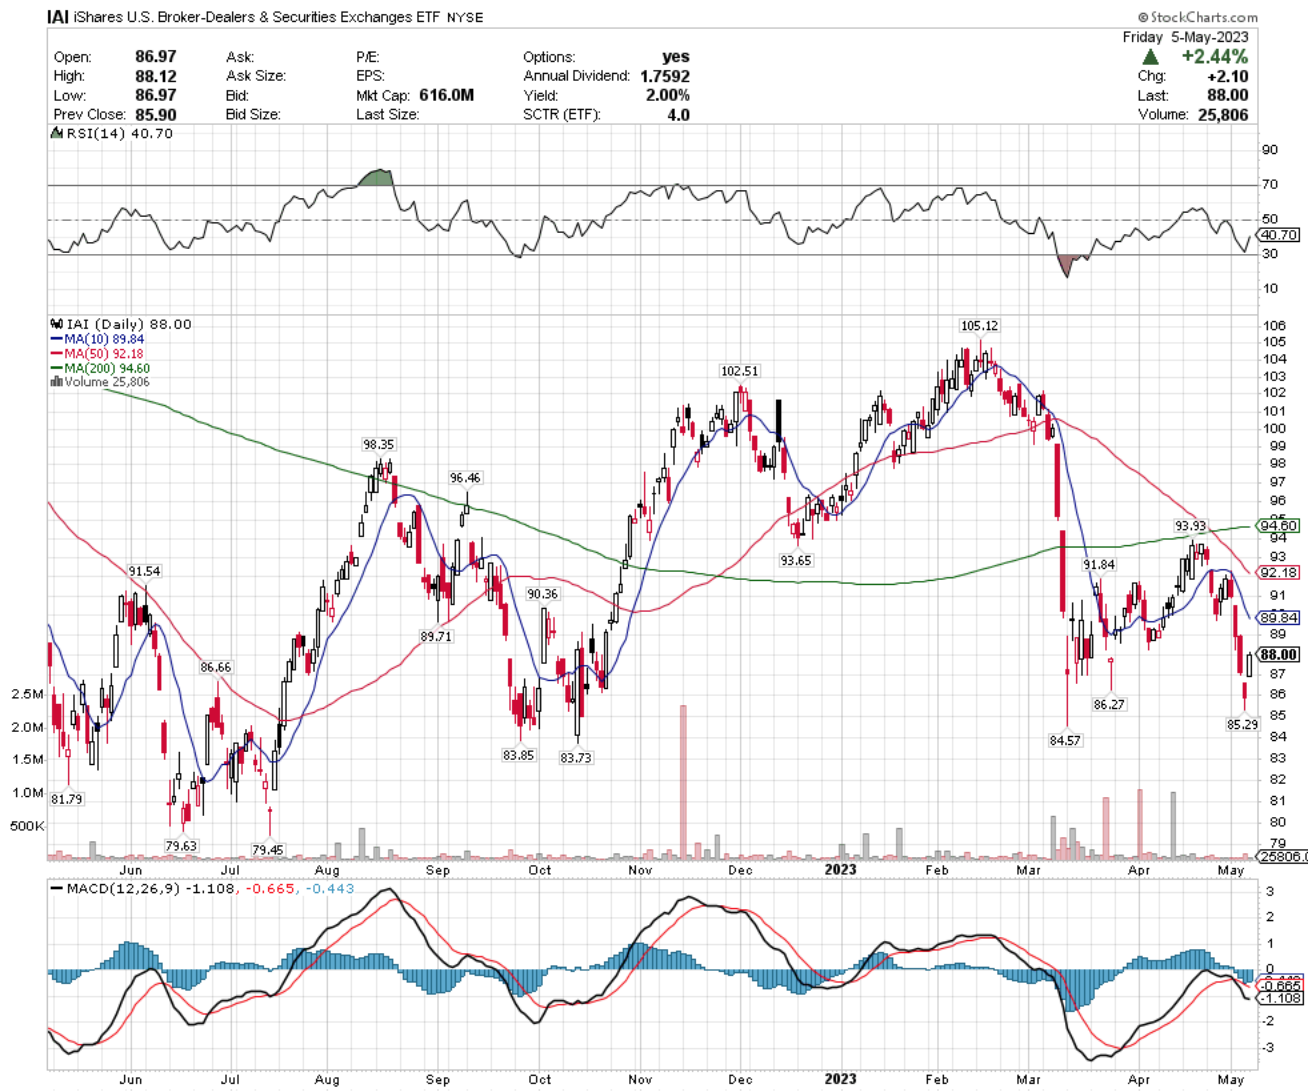
Task: Click the 86.27 low price label
Action: [1109, 705]
